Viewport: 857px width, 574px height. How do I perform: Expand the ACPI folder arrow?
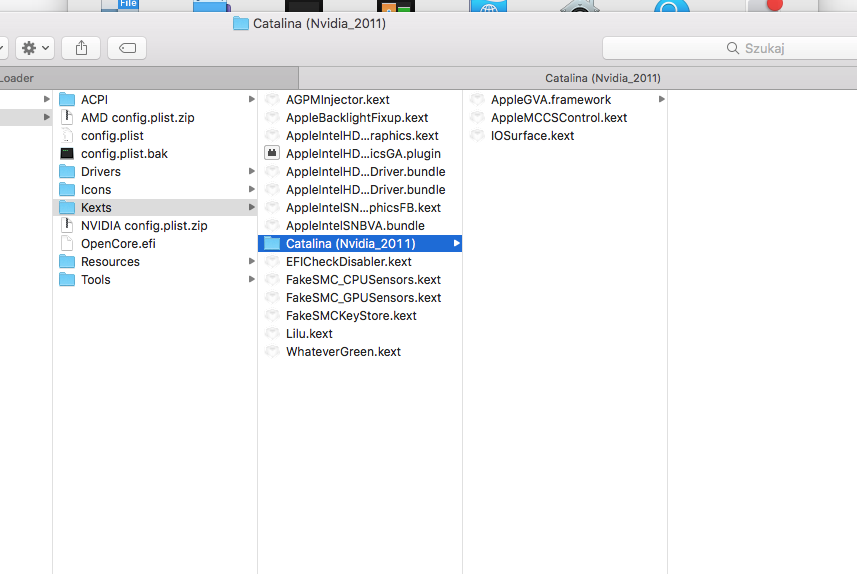click(x=251, y=99)
